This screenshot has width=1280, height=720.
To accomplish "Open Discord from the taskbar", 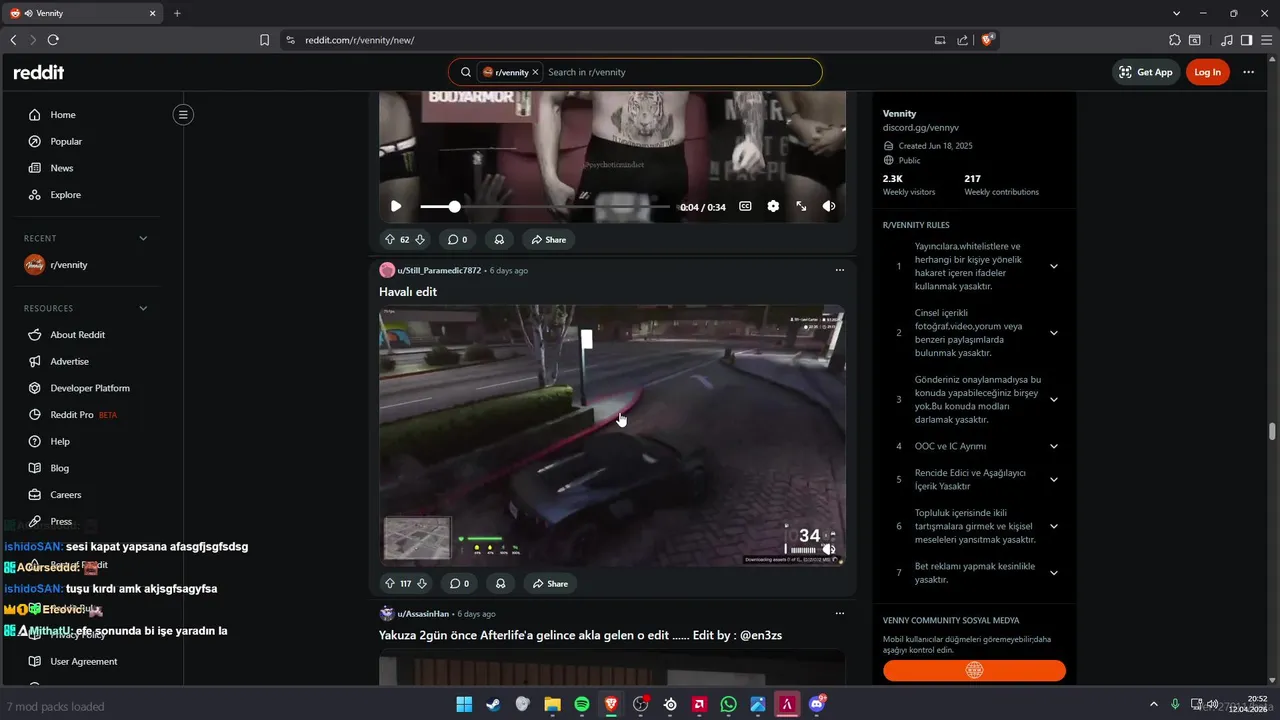I will point(817,704).
